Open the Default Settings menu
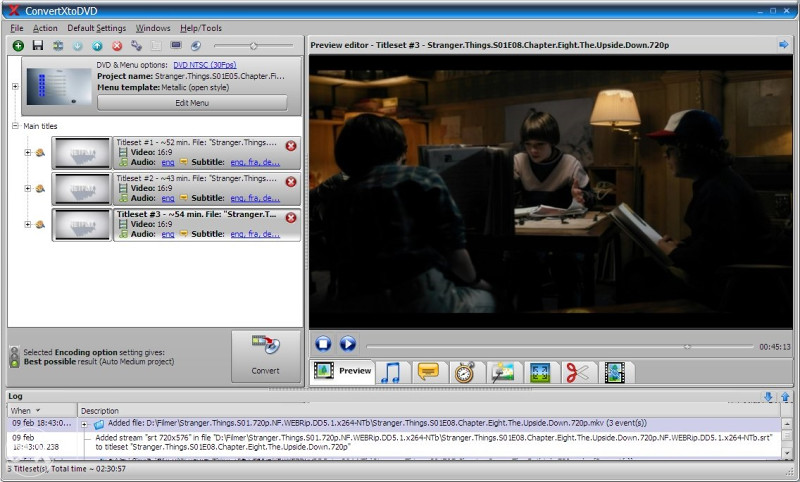 pos(96,28)
